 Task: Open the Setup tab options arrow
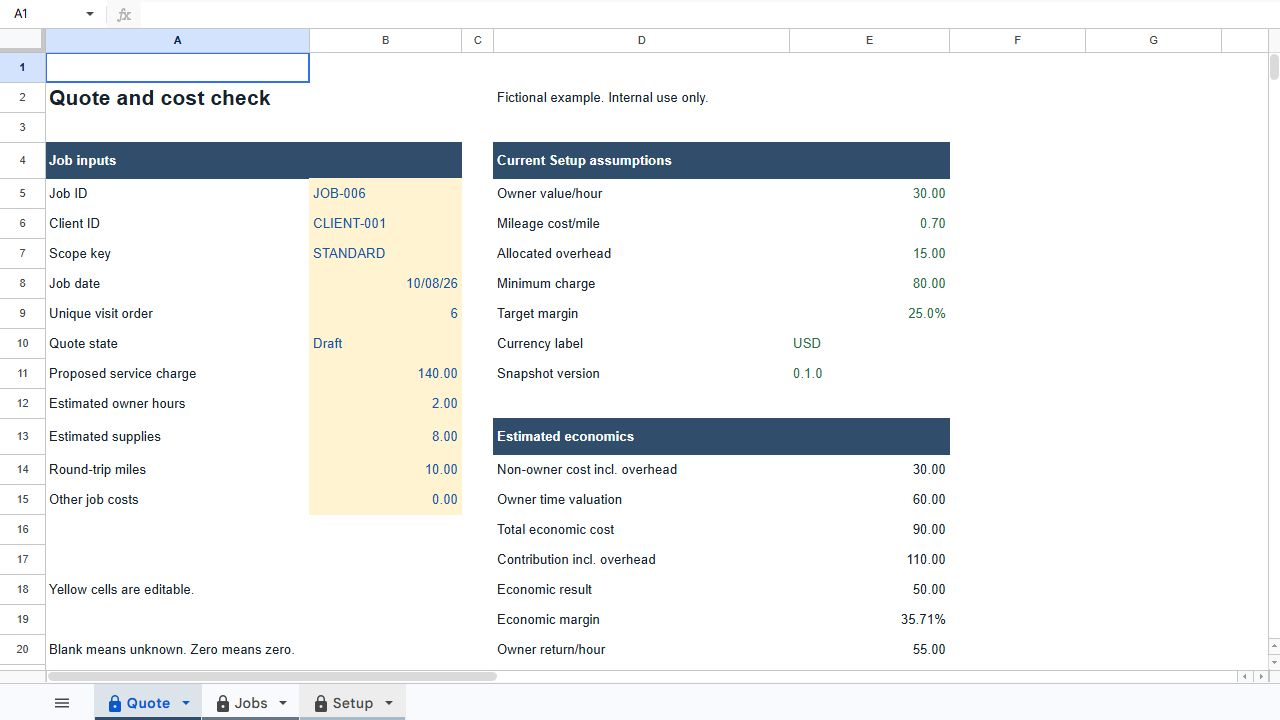pyautogui.click(x=389, y=703)
